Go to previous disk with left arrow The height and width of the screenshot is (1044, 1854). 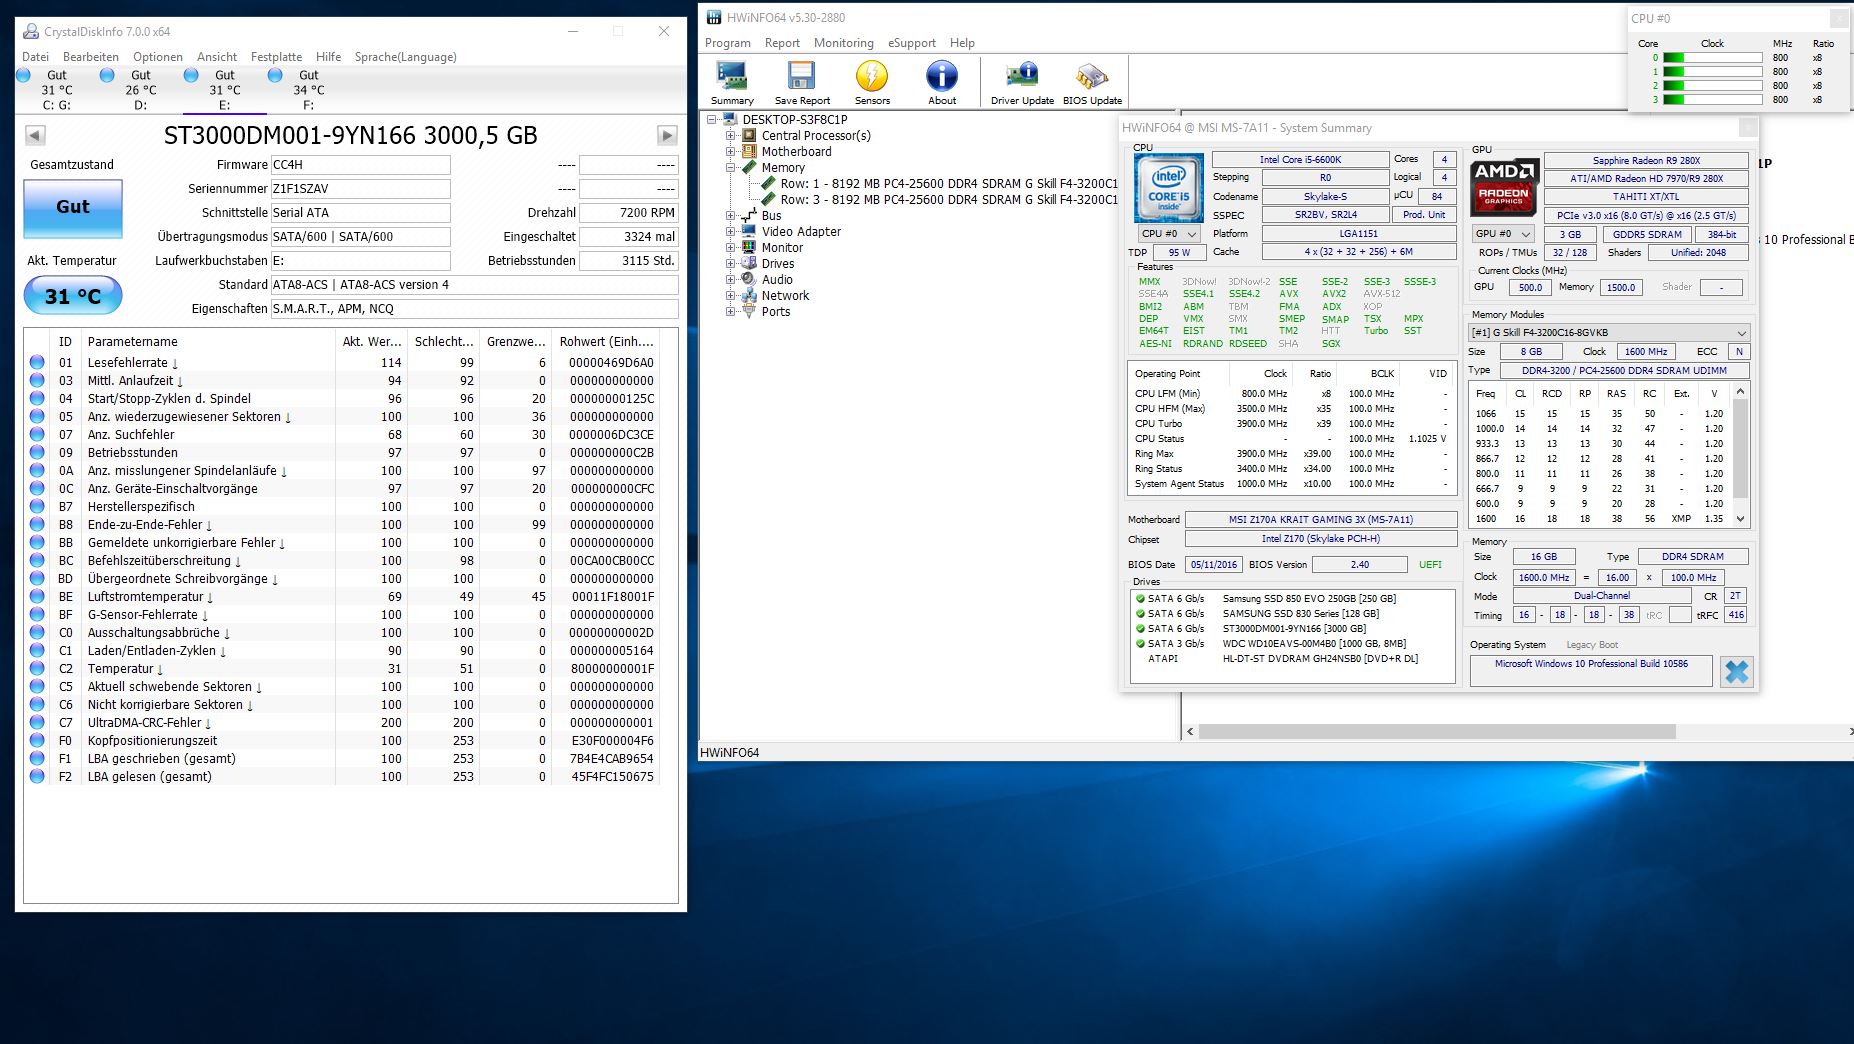35,135
